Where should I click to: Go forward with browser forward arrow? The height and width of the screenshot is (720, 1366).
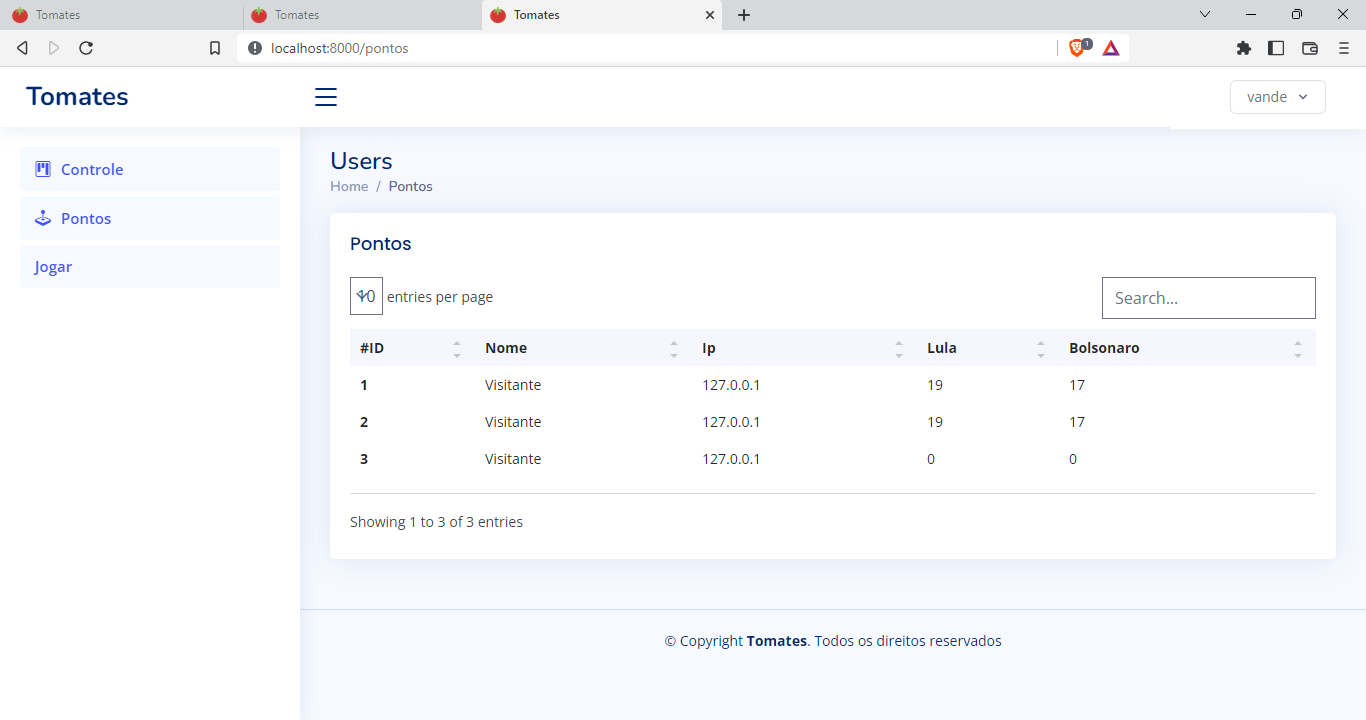point(54,48)
